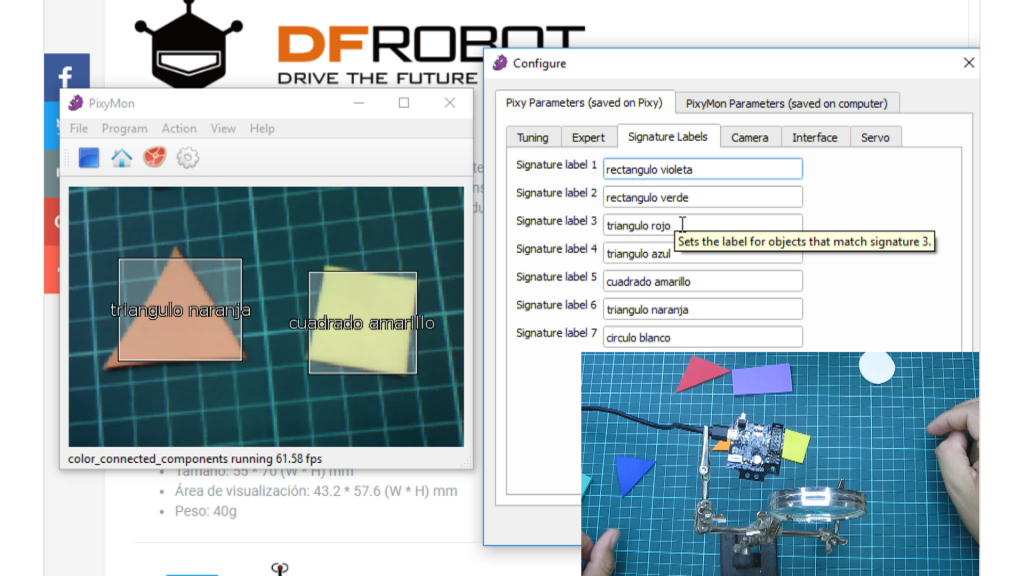Viewport: 1024px width, 576px height.
Task: Click the raw video meat icon
Action: tap(154, 158)
